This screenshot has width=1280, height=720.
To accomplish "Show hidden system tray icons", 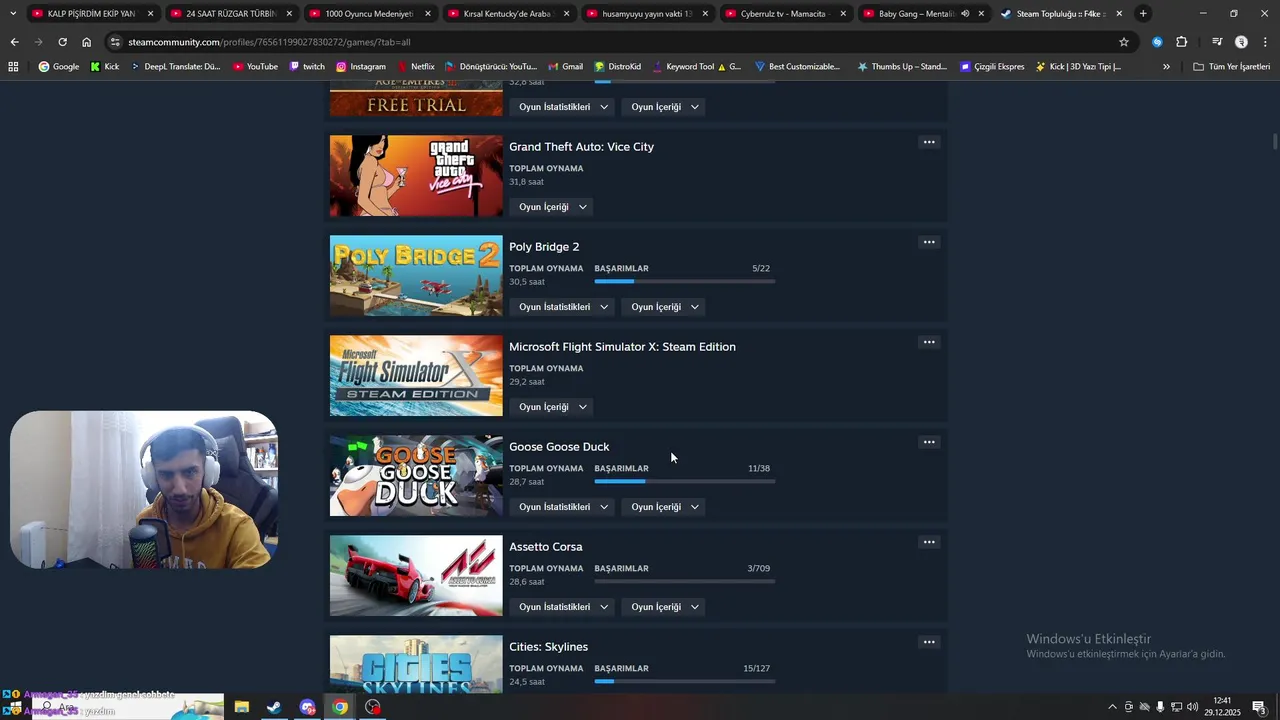I will click(1112, 707).
